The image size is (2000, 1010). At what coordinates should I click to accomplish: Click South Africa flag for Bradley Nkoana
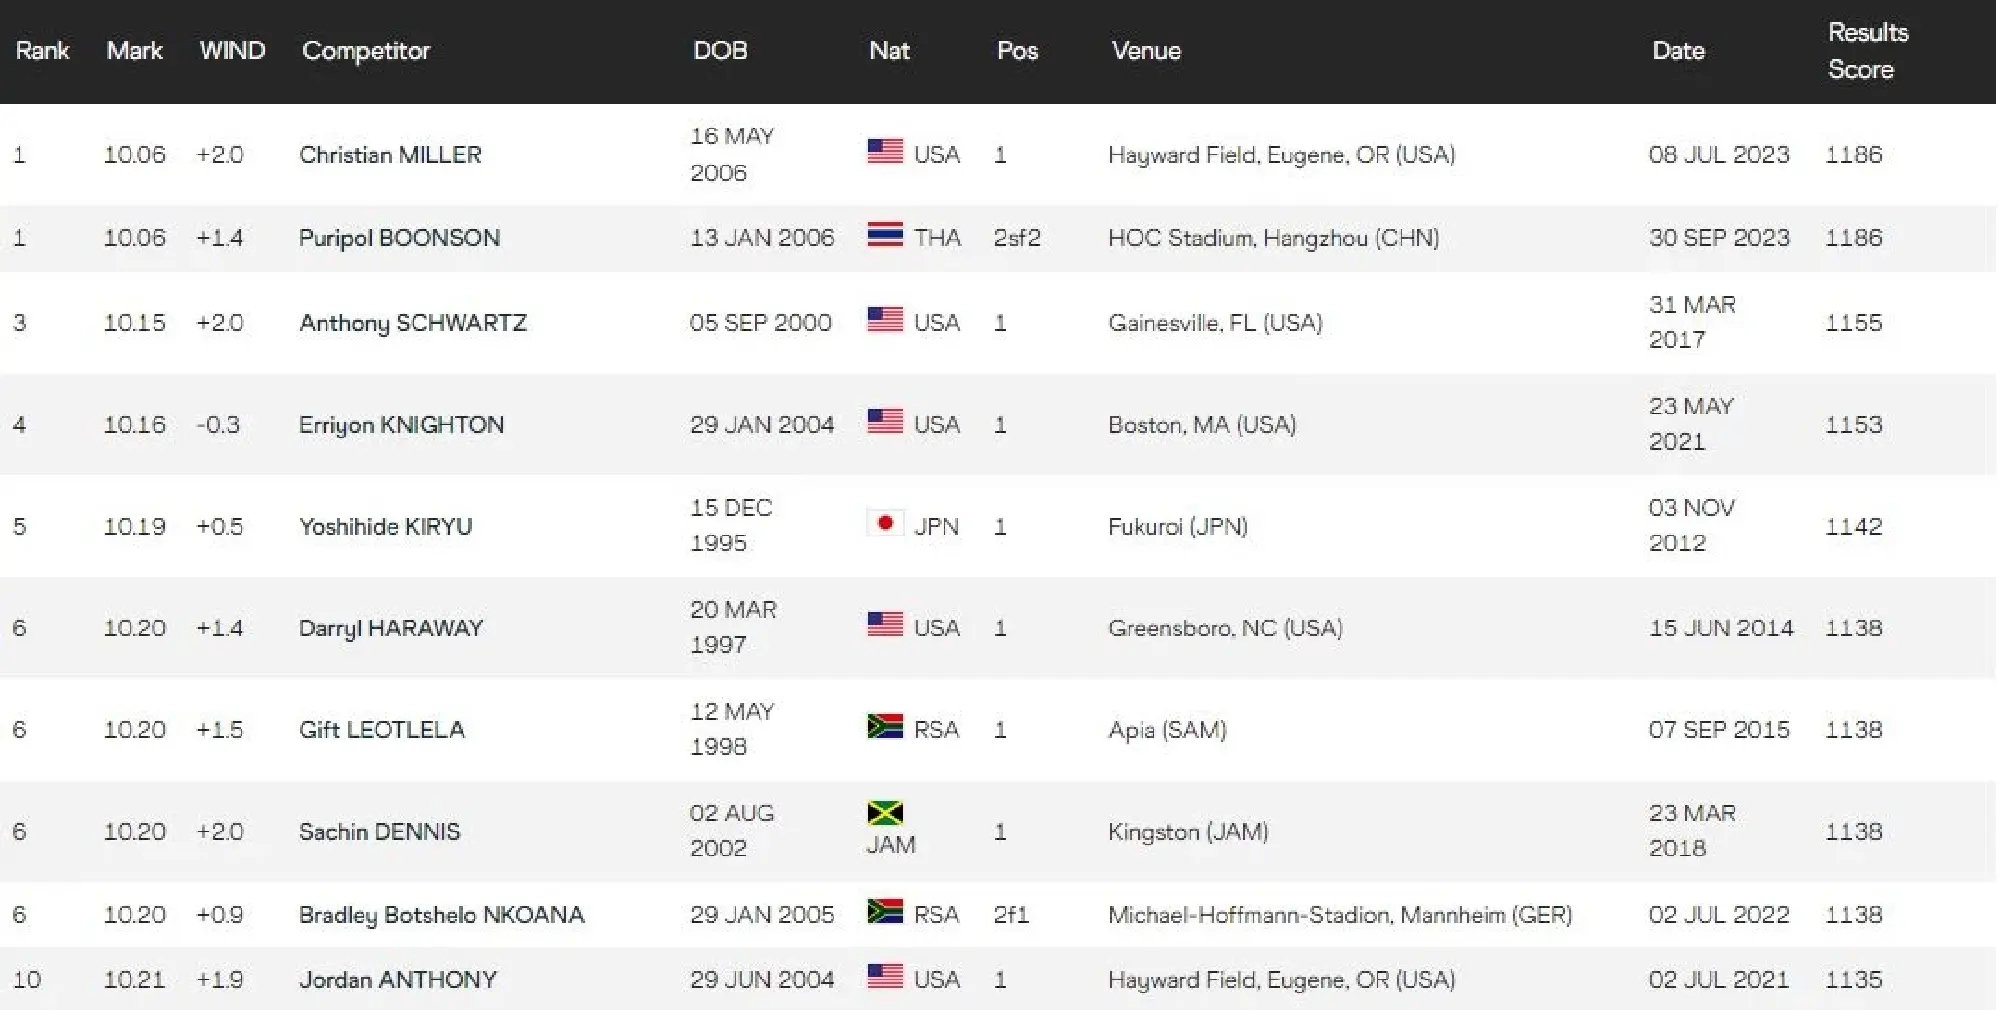point(885,911)
